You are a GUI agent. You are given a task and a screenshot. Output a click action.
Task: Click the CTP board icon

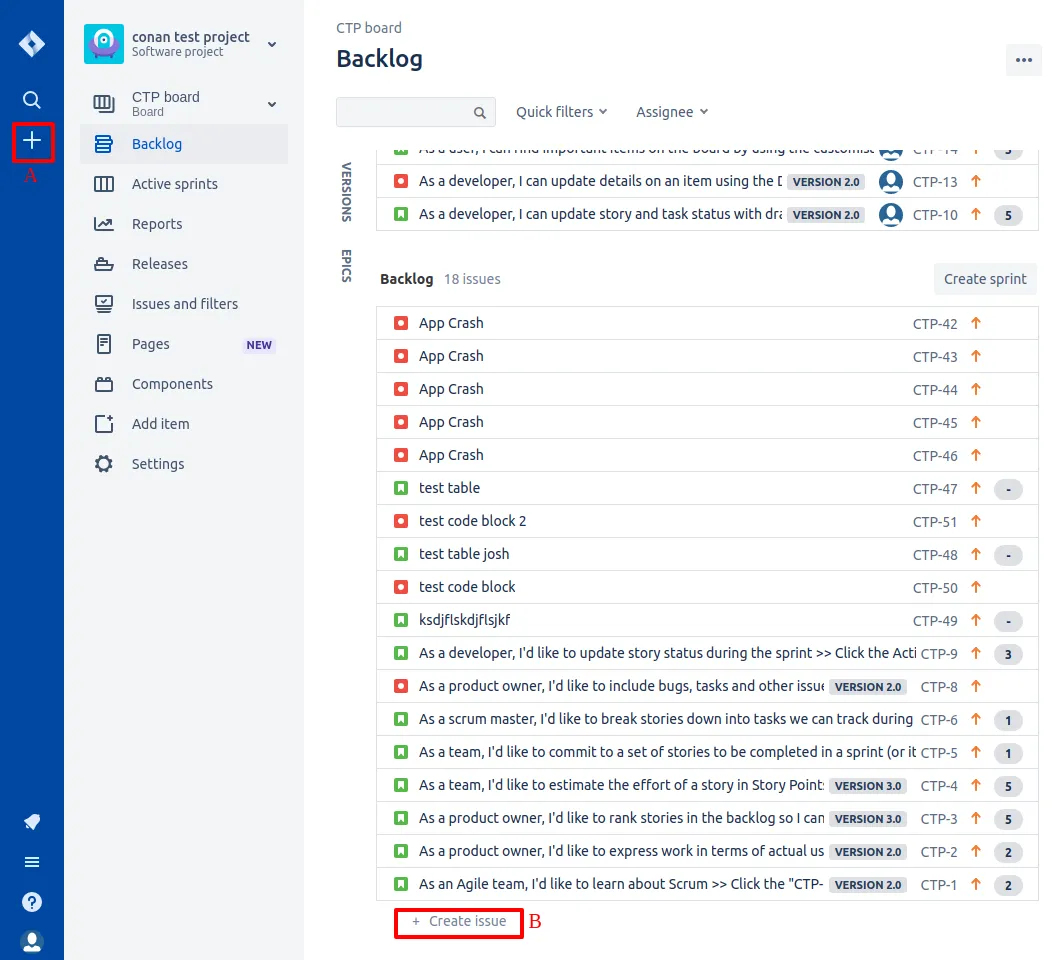tap(103, 103)
